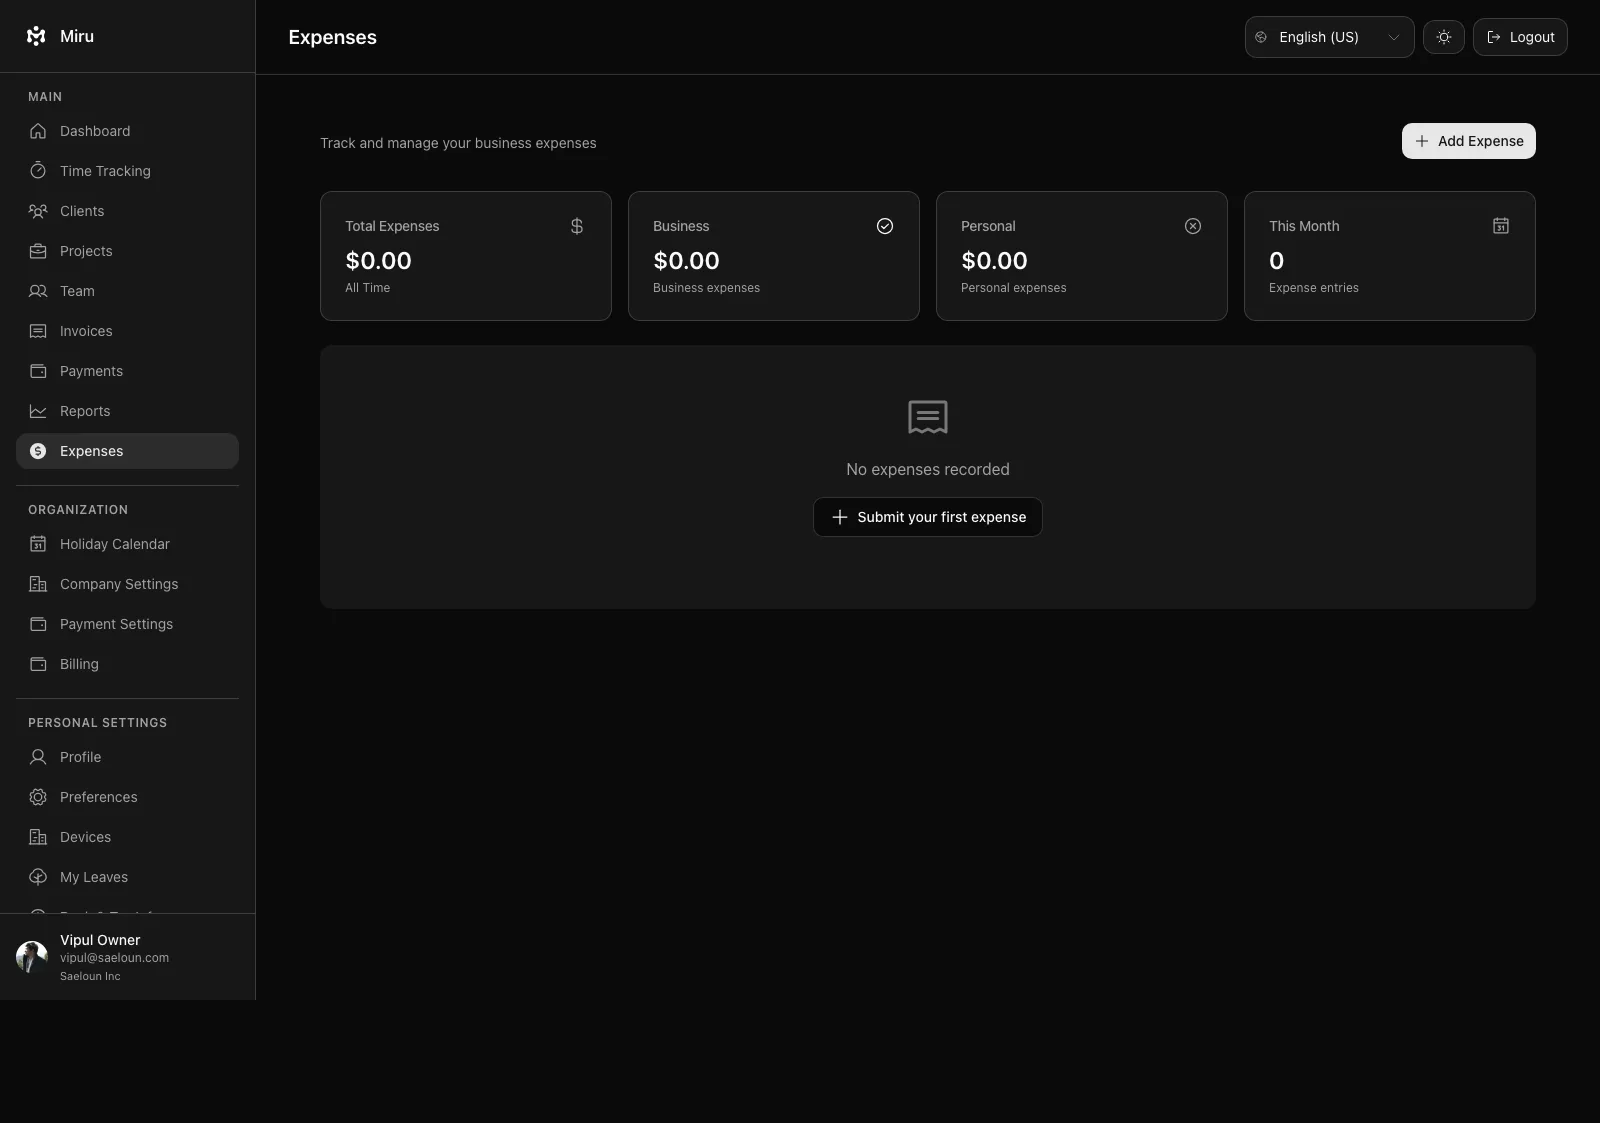1600x1123 pixels.
Task: Go to Preferences
Action: (127, 797)
